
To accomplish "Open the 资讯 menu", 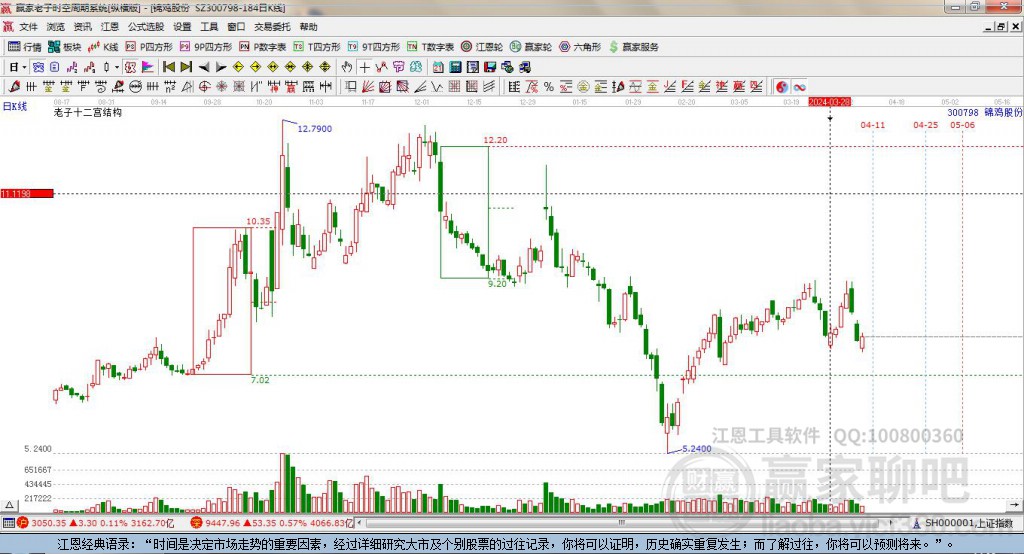I will [82, 27].
